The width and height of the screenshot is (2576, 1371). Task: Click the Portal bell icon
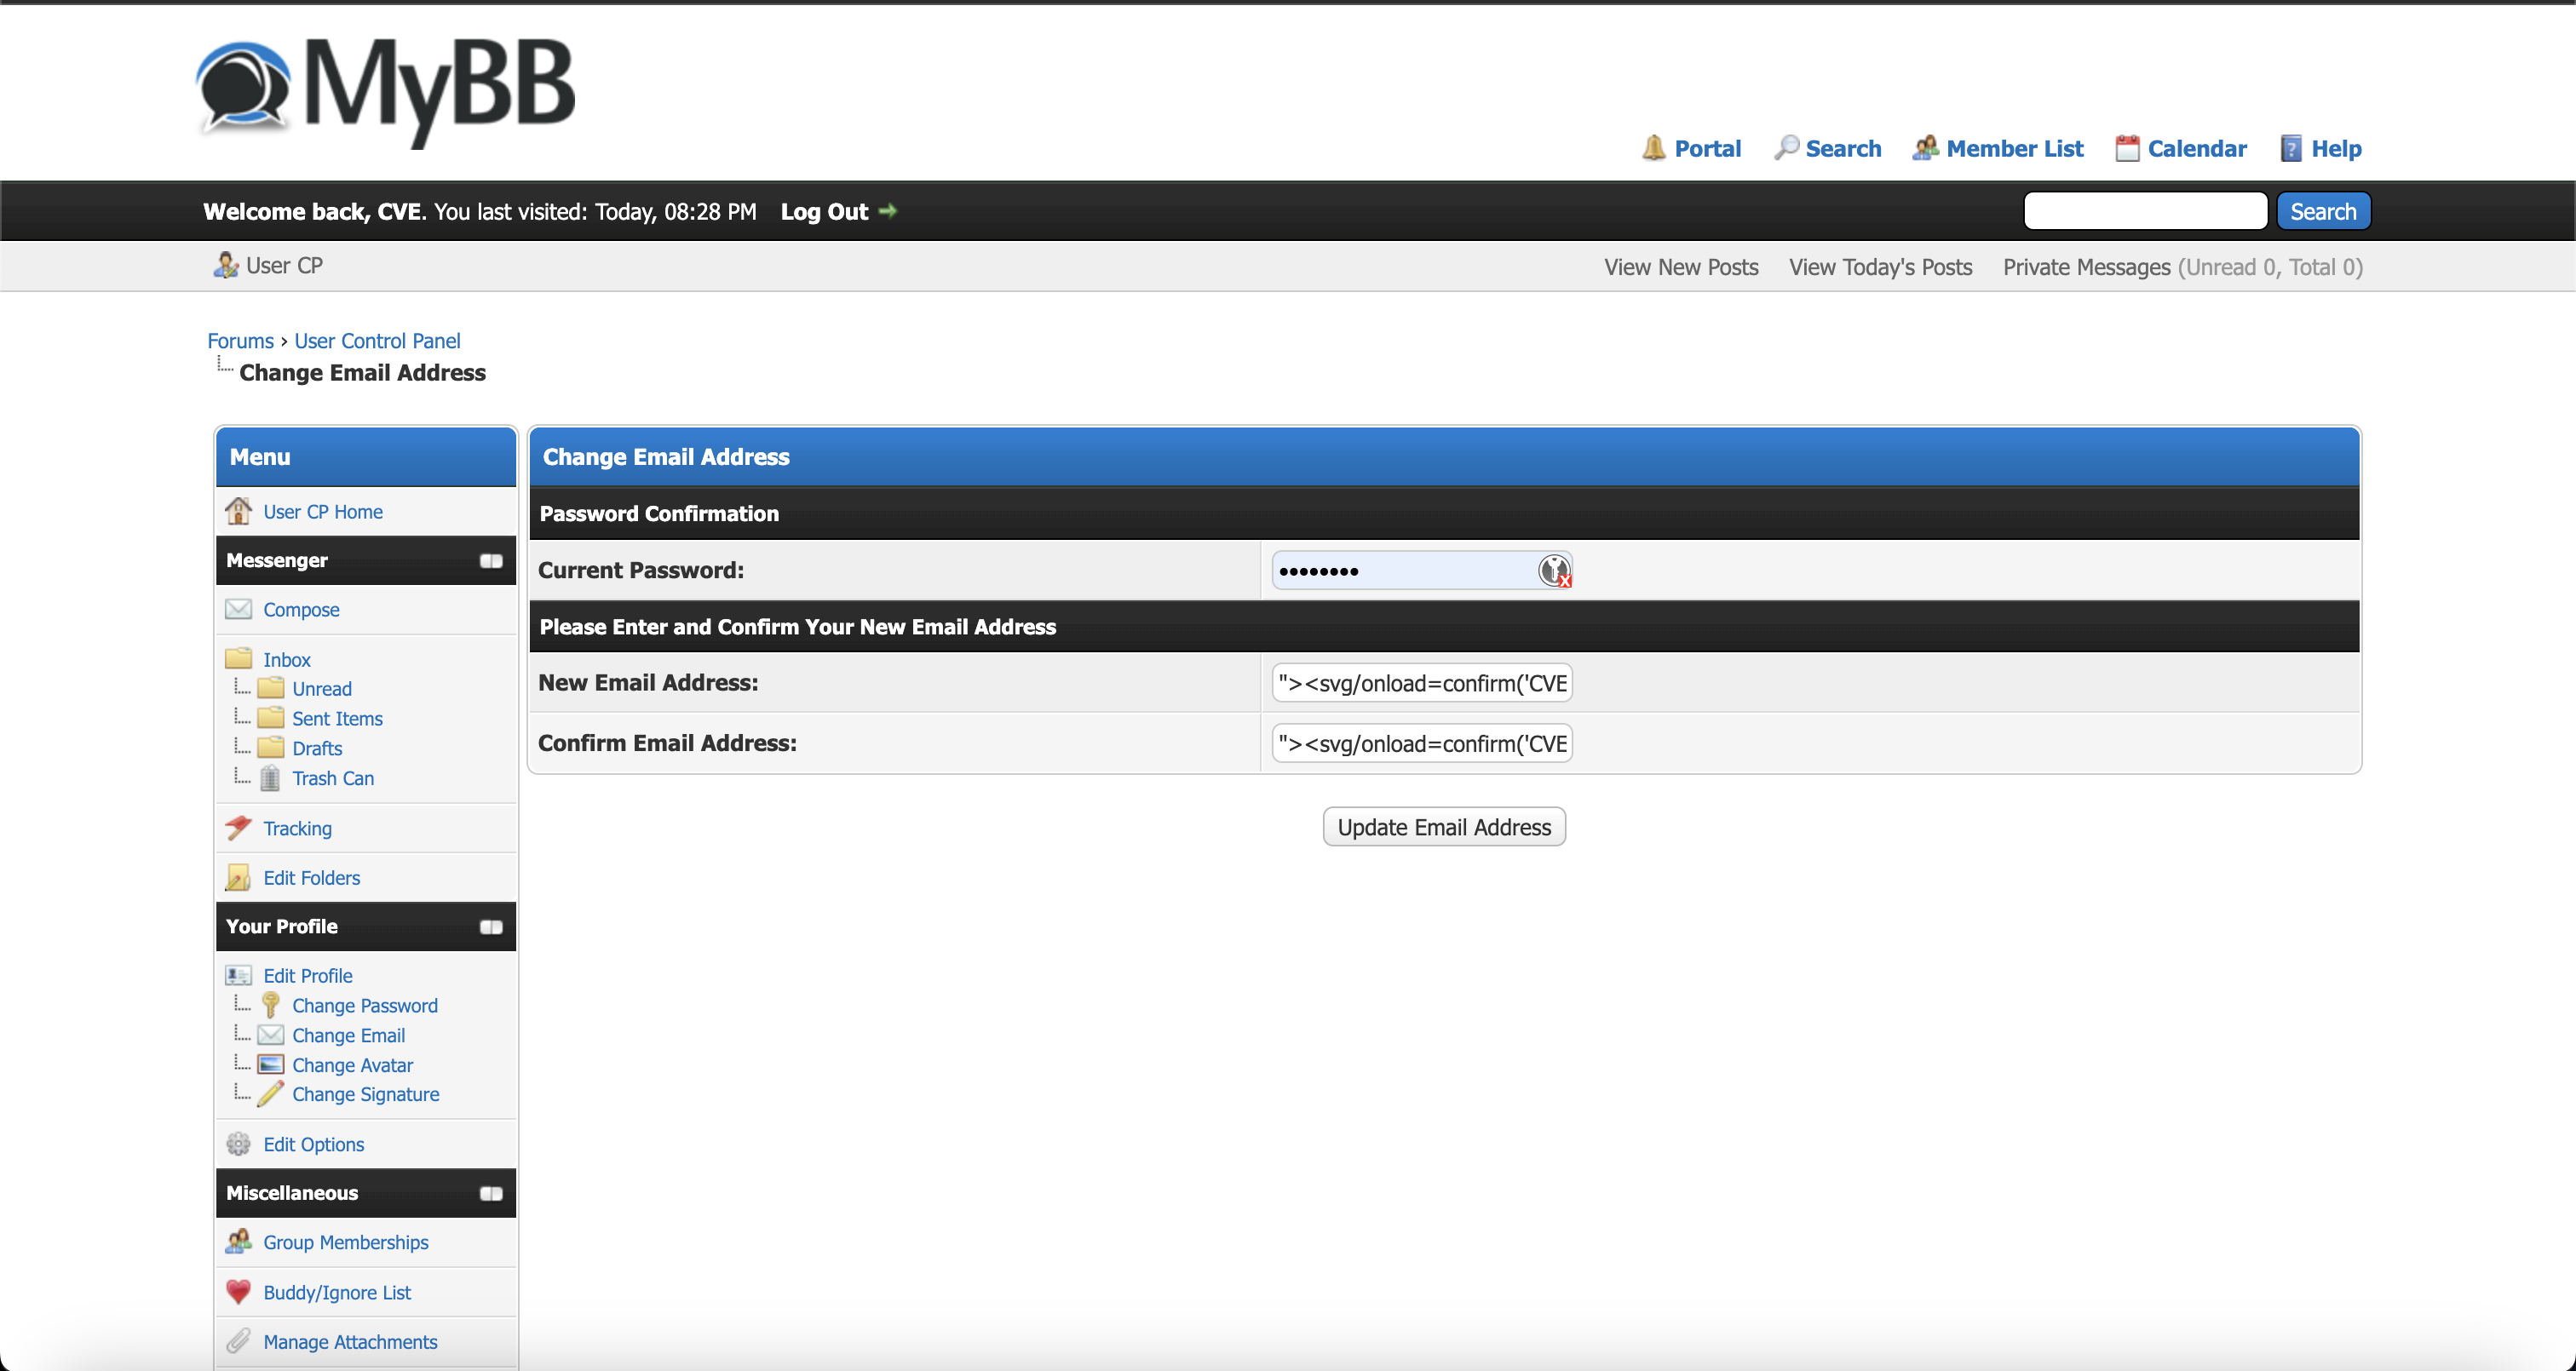pyautogui.click(x=1654, y=148)
